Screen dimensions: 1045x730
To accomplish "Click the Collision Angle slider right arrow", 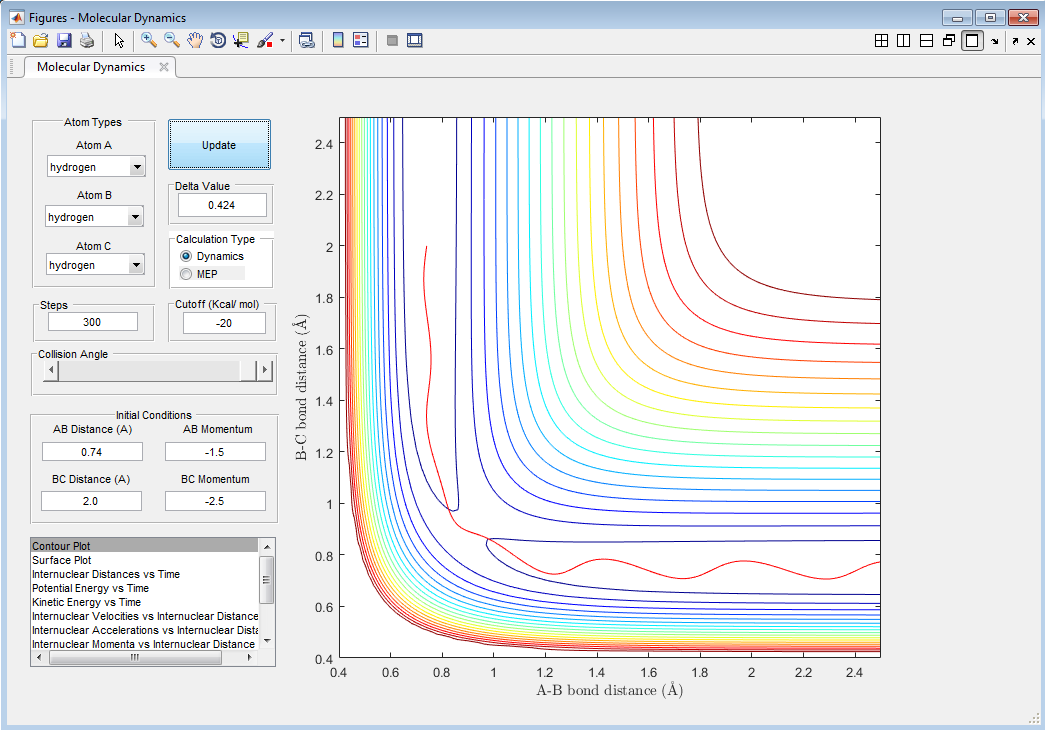I will [265, 371].
